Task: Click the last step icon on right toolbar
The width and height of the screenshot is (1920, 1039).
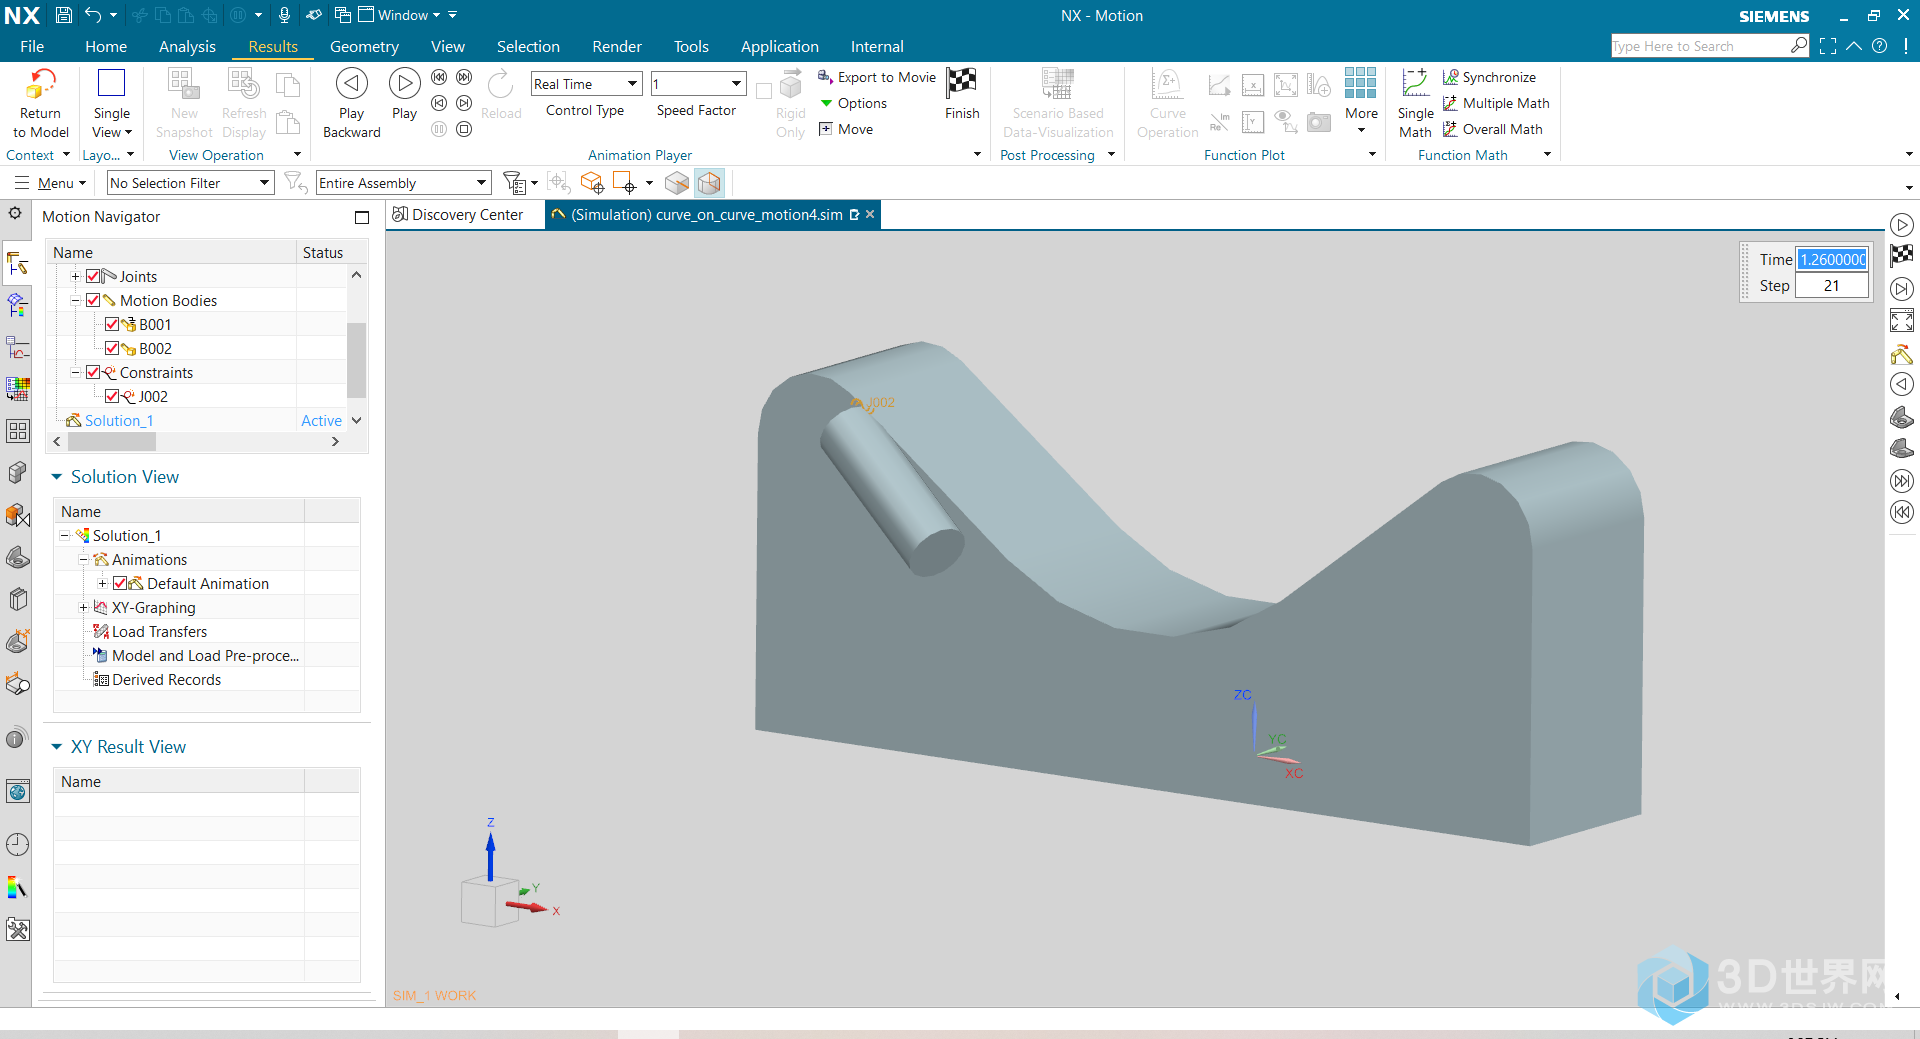Action: 1902,481
